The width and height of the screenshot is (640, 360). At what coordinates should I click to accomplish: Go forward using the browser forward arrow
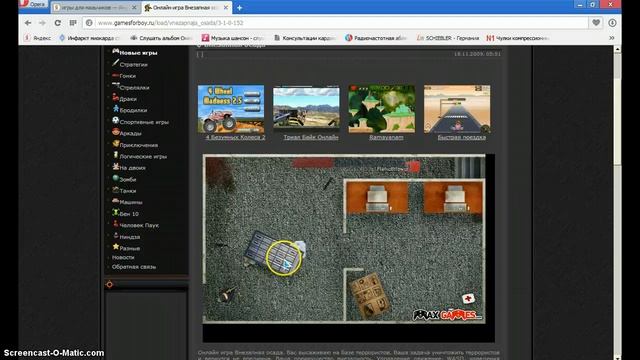[x=42, y=23]
